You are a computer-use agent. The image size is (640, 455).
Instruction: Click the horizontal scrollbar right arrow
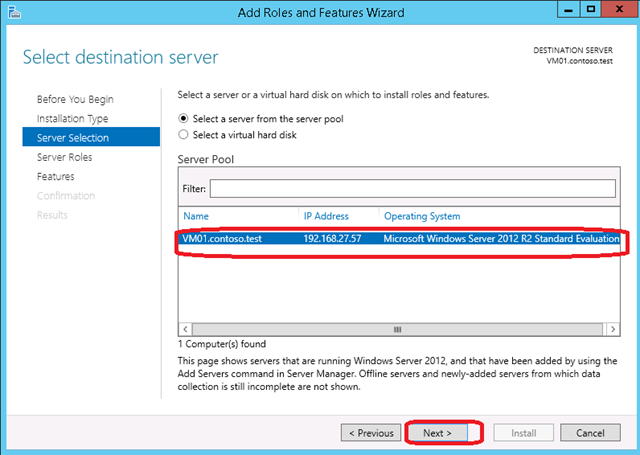(x=613, y=329)
